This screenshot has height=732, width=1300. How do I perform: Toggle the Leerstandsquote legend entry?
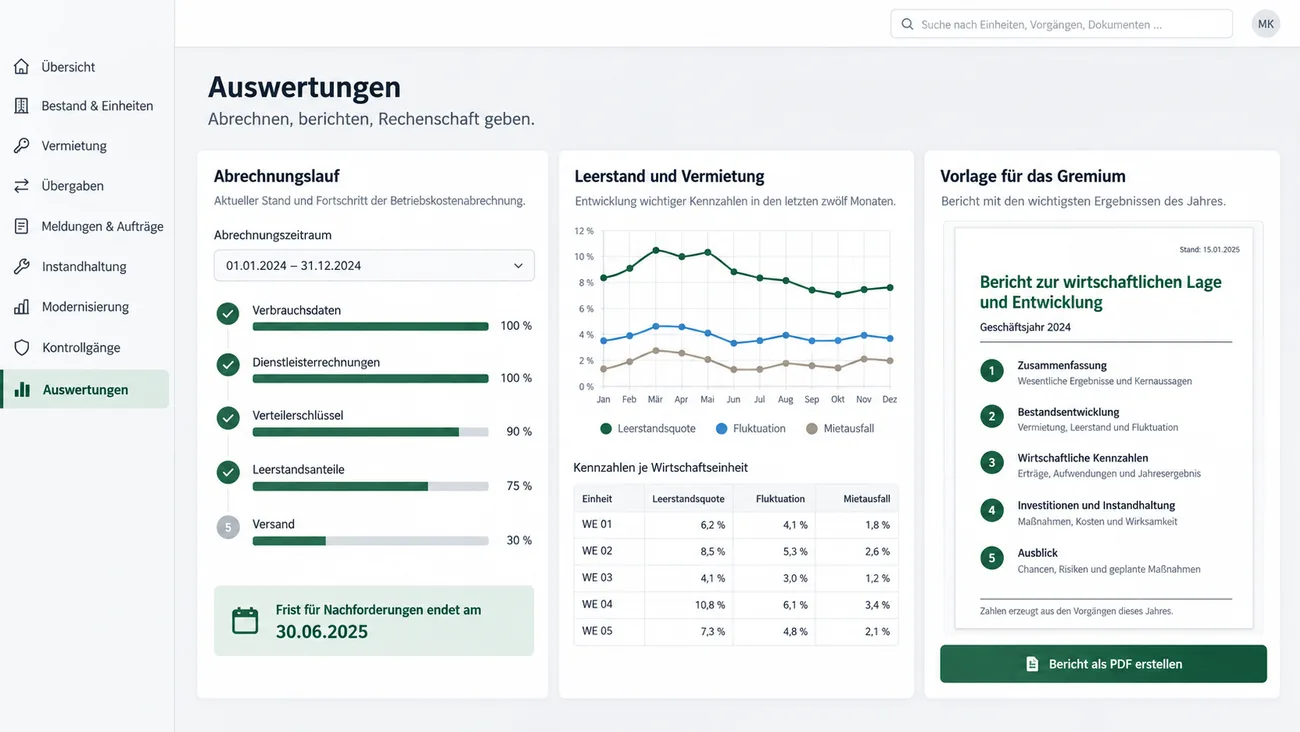tap(647, 429)
